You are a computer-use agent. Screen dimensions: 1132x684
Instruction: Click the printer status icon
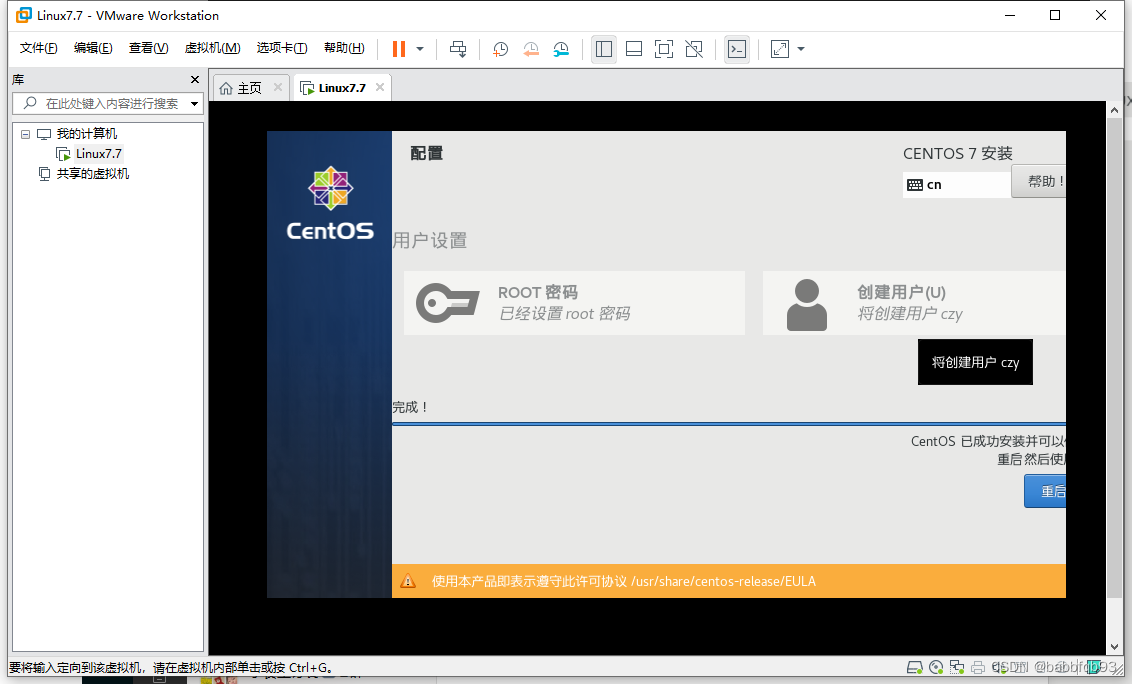tap(978, 667)
